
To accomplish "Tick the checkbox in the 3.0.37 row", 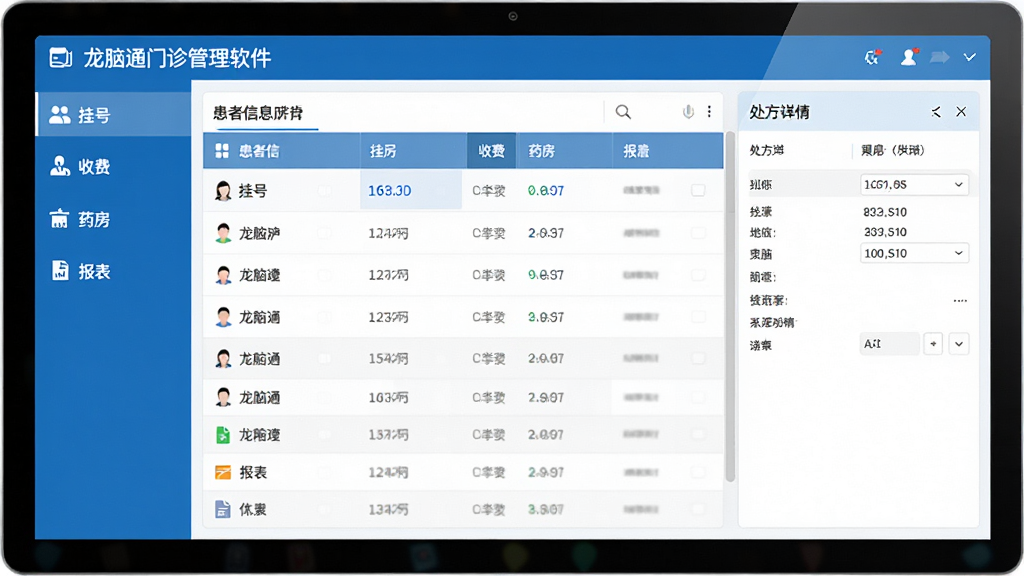I will (698, 317).
